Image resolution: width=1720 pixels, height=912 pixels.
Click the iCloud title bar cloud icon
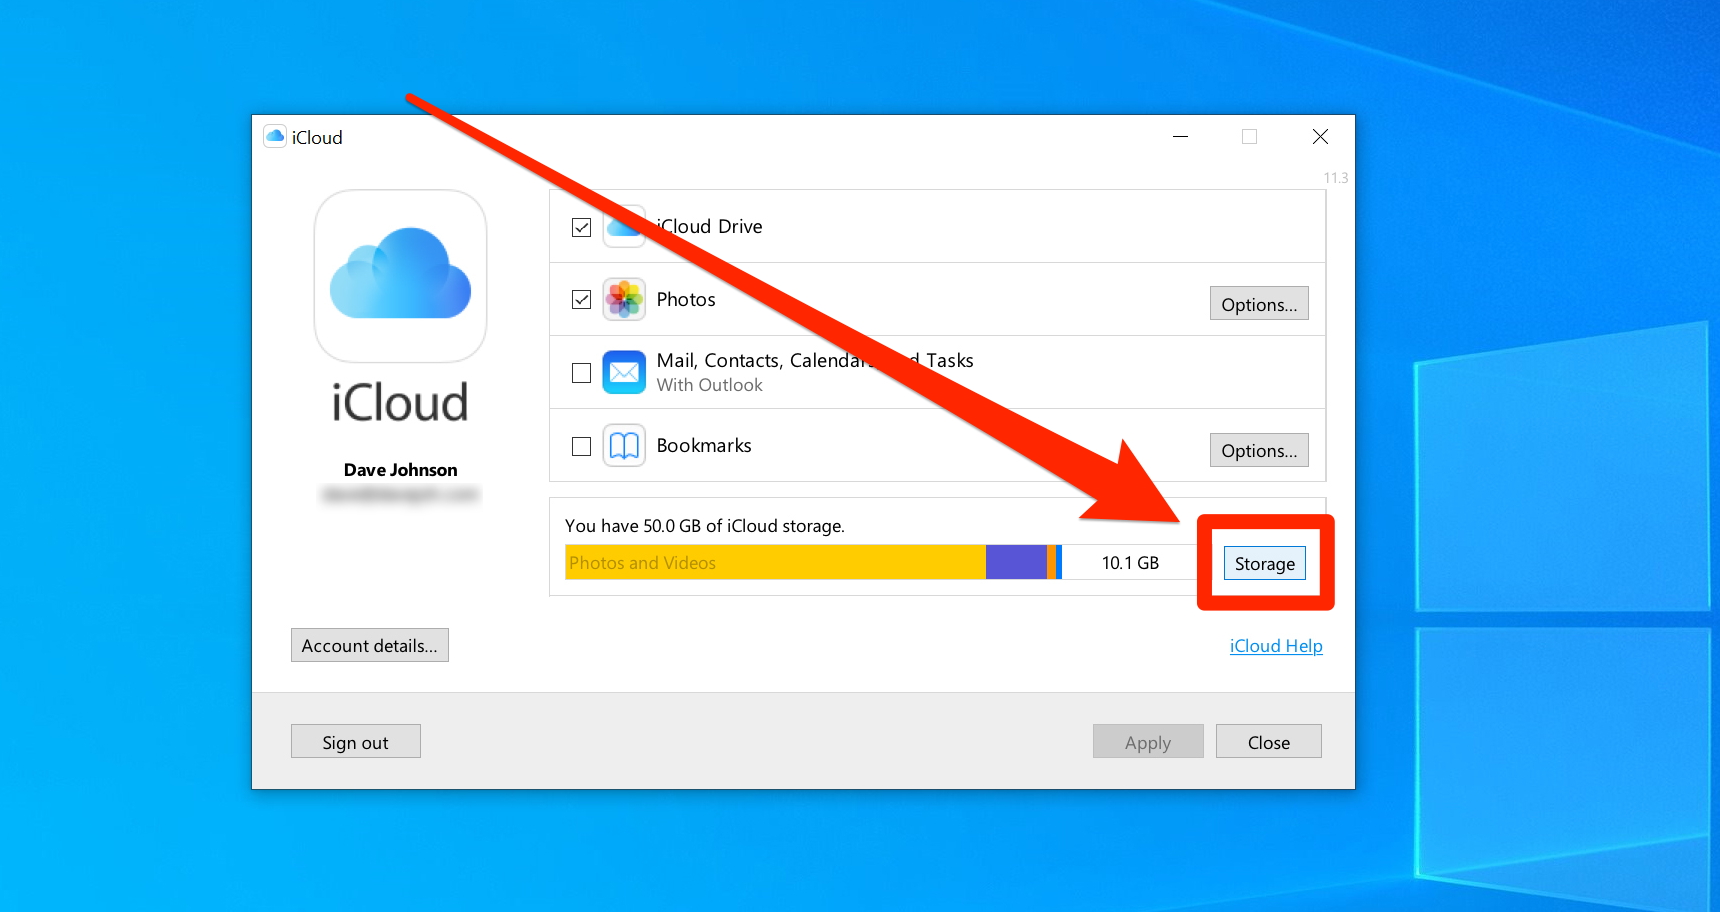[275, 136]
